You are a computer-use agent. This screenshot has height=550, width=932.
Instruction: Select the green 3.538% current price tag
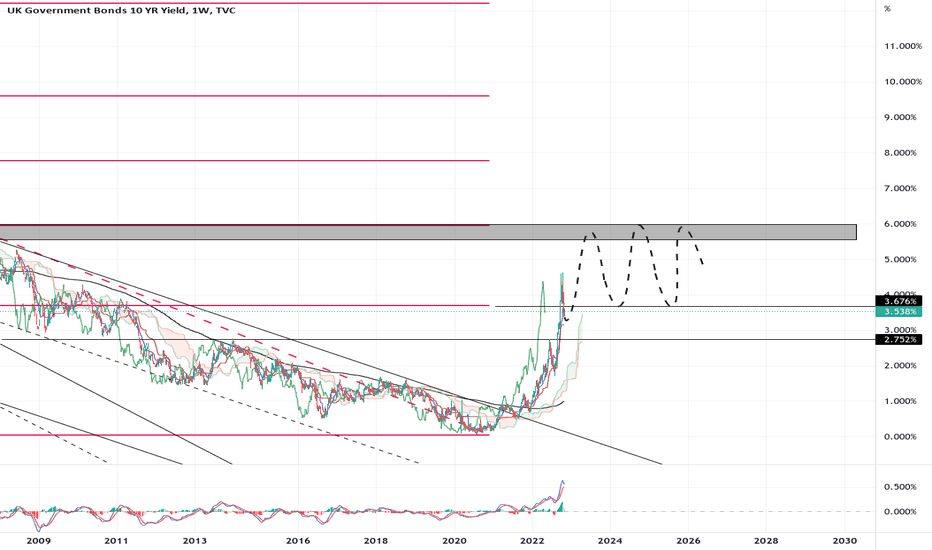[x=899, y=312]
